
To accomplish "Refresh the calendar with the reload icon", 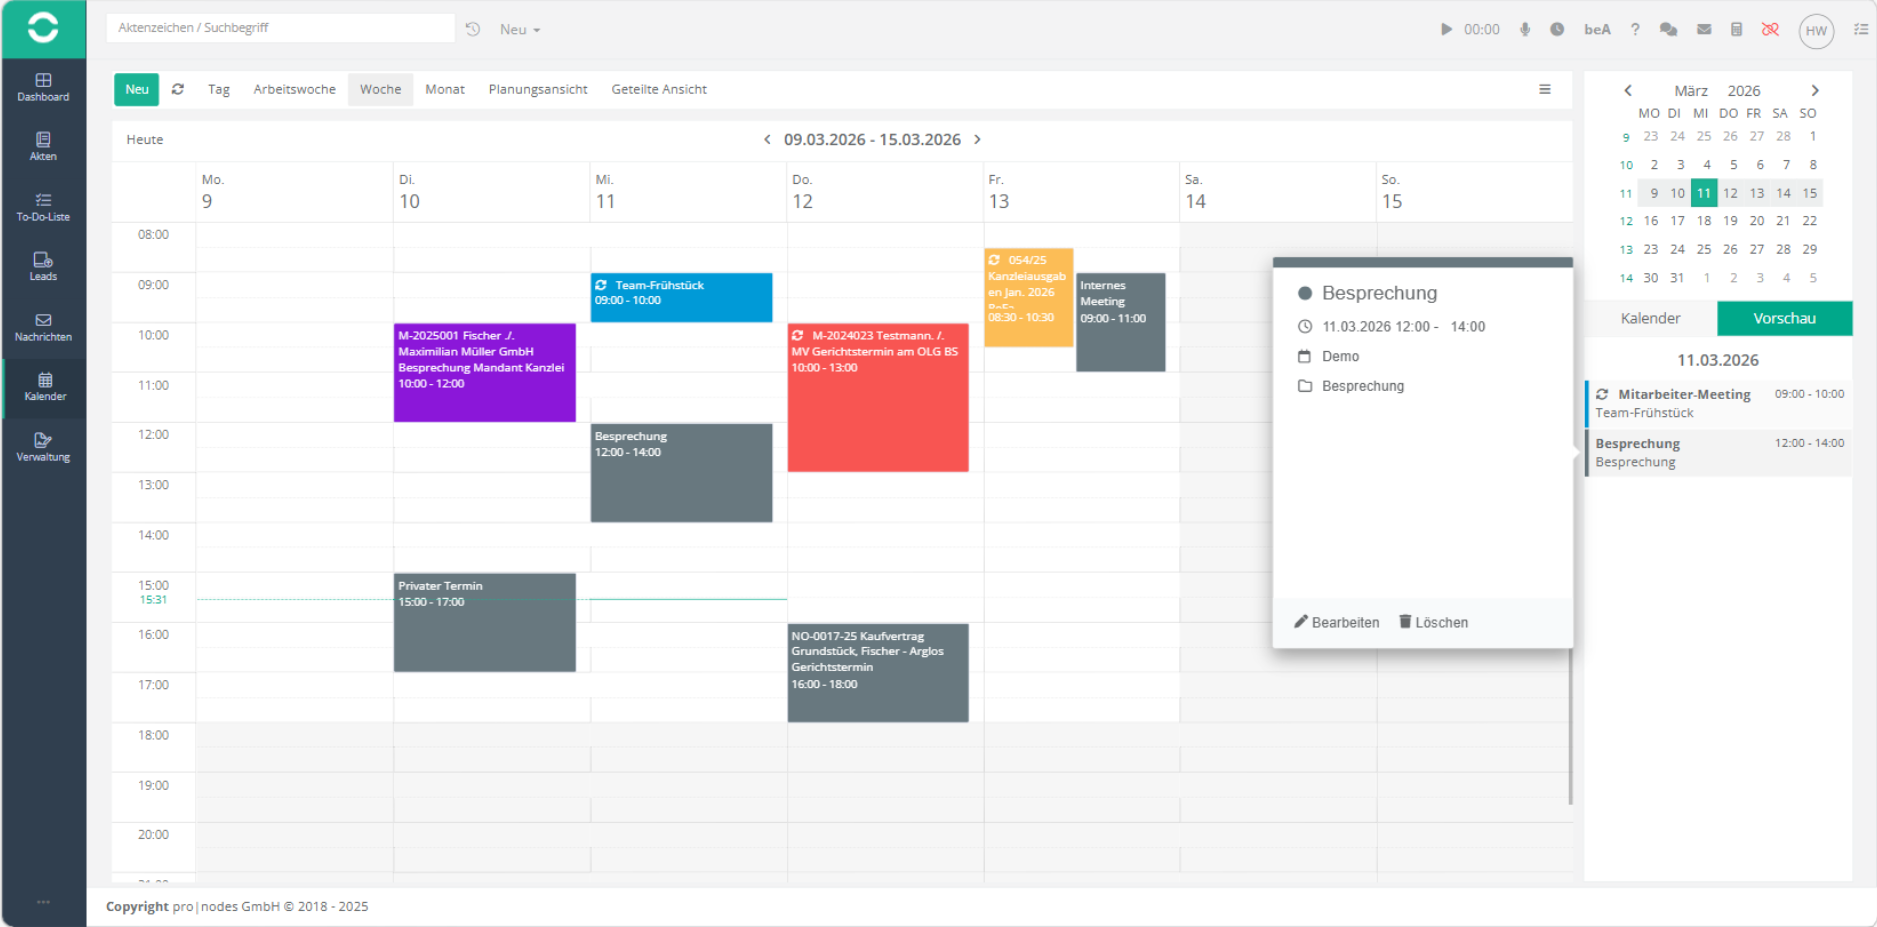I will click(x=178, y=89).
